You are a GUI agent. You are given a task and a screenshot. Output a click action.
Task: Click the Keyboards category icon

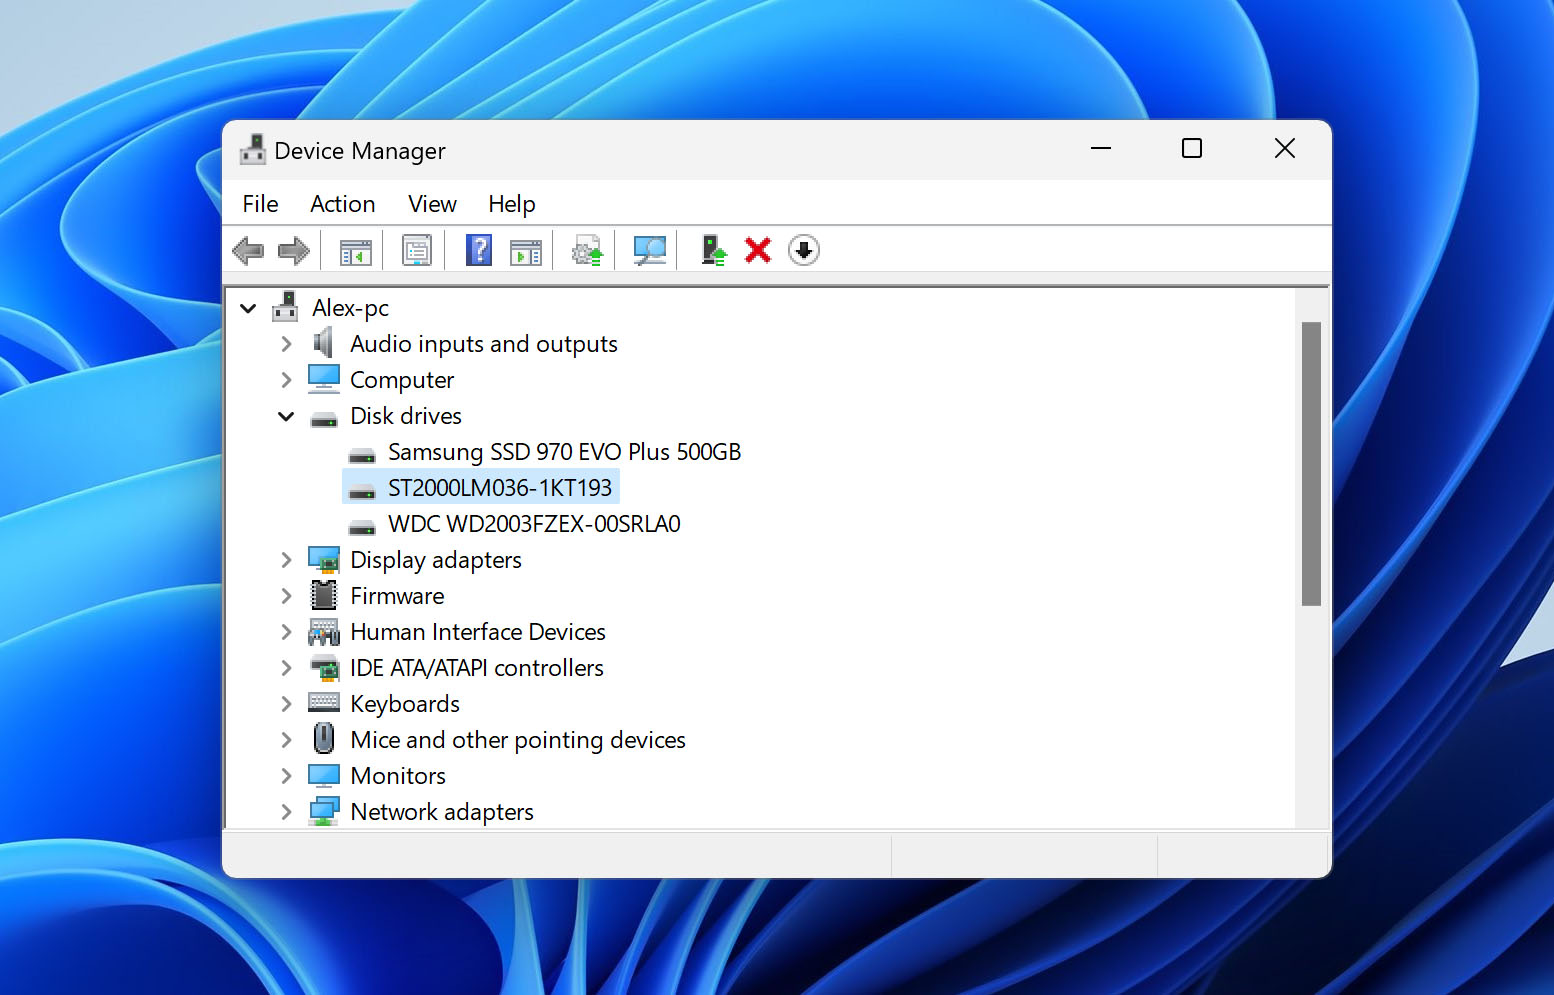(x=324, y=702)
